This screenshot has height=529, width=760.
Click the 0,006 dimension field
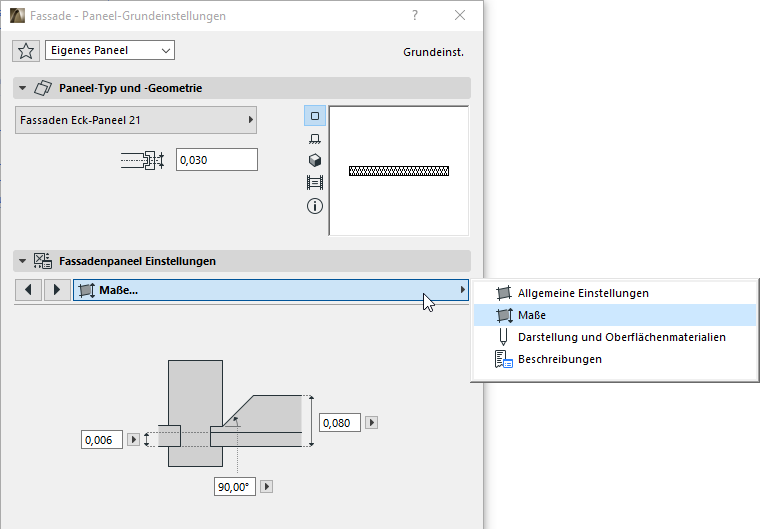(102, 440)
